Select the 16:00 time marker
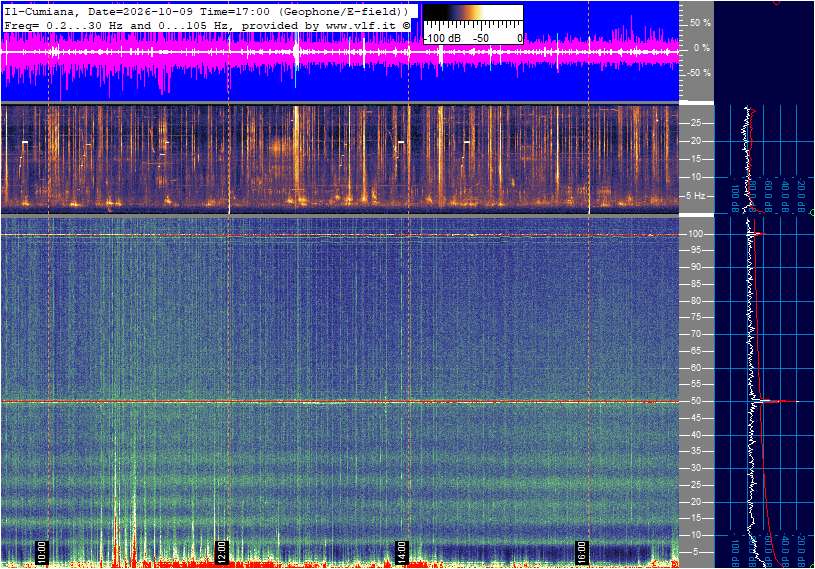The height and width of the screenshot is (569, 815). coord(581,552)
